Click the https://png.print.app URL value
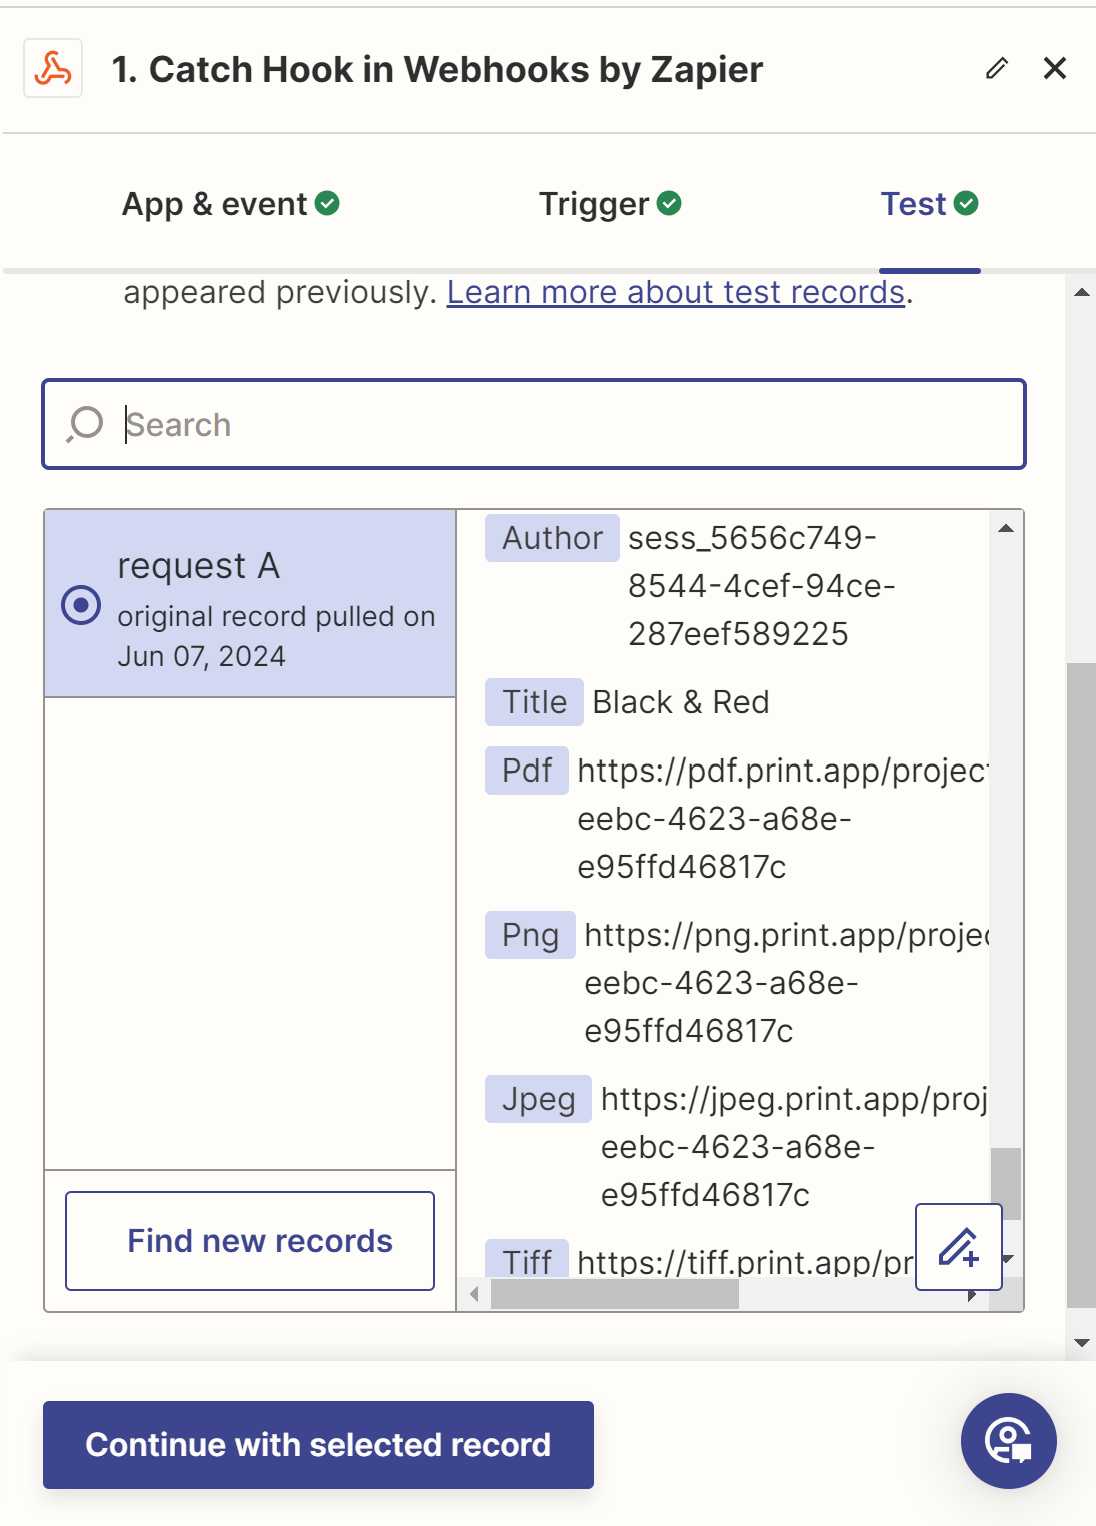 [787, 983]
